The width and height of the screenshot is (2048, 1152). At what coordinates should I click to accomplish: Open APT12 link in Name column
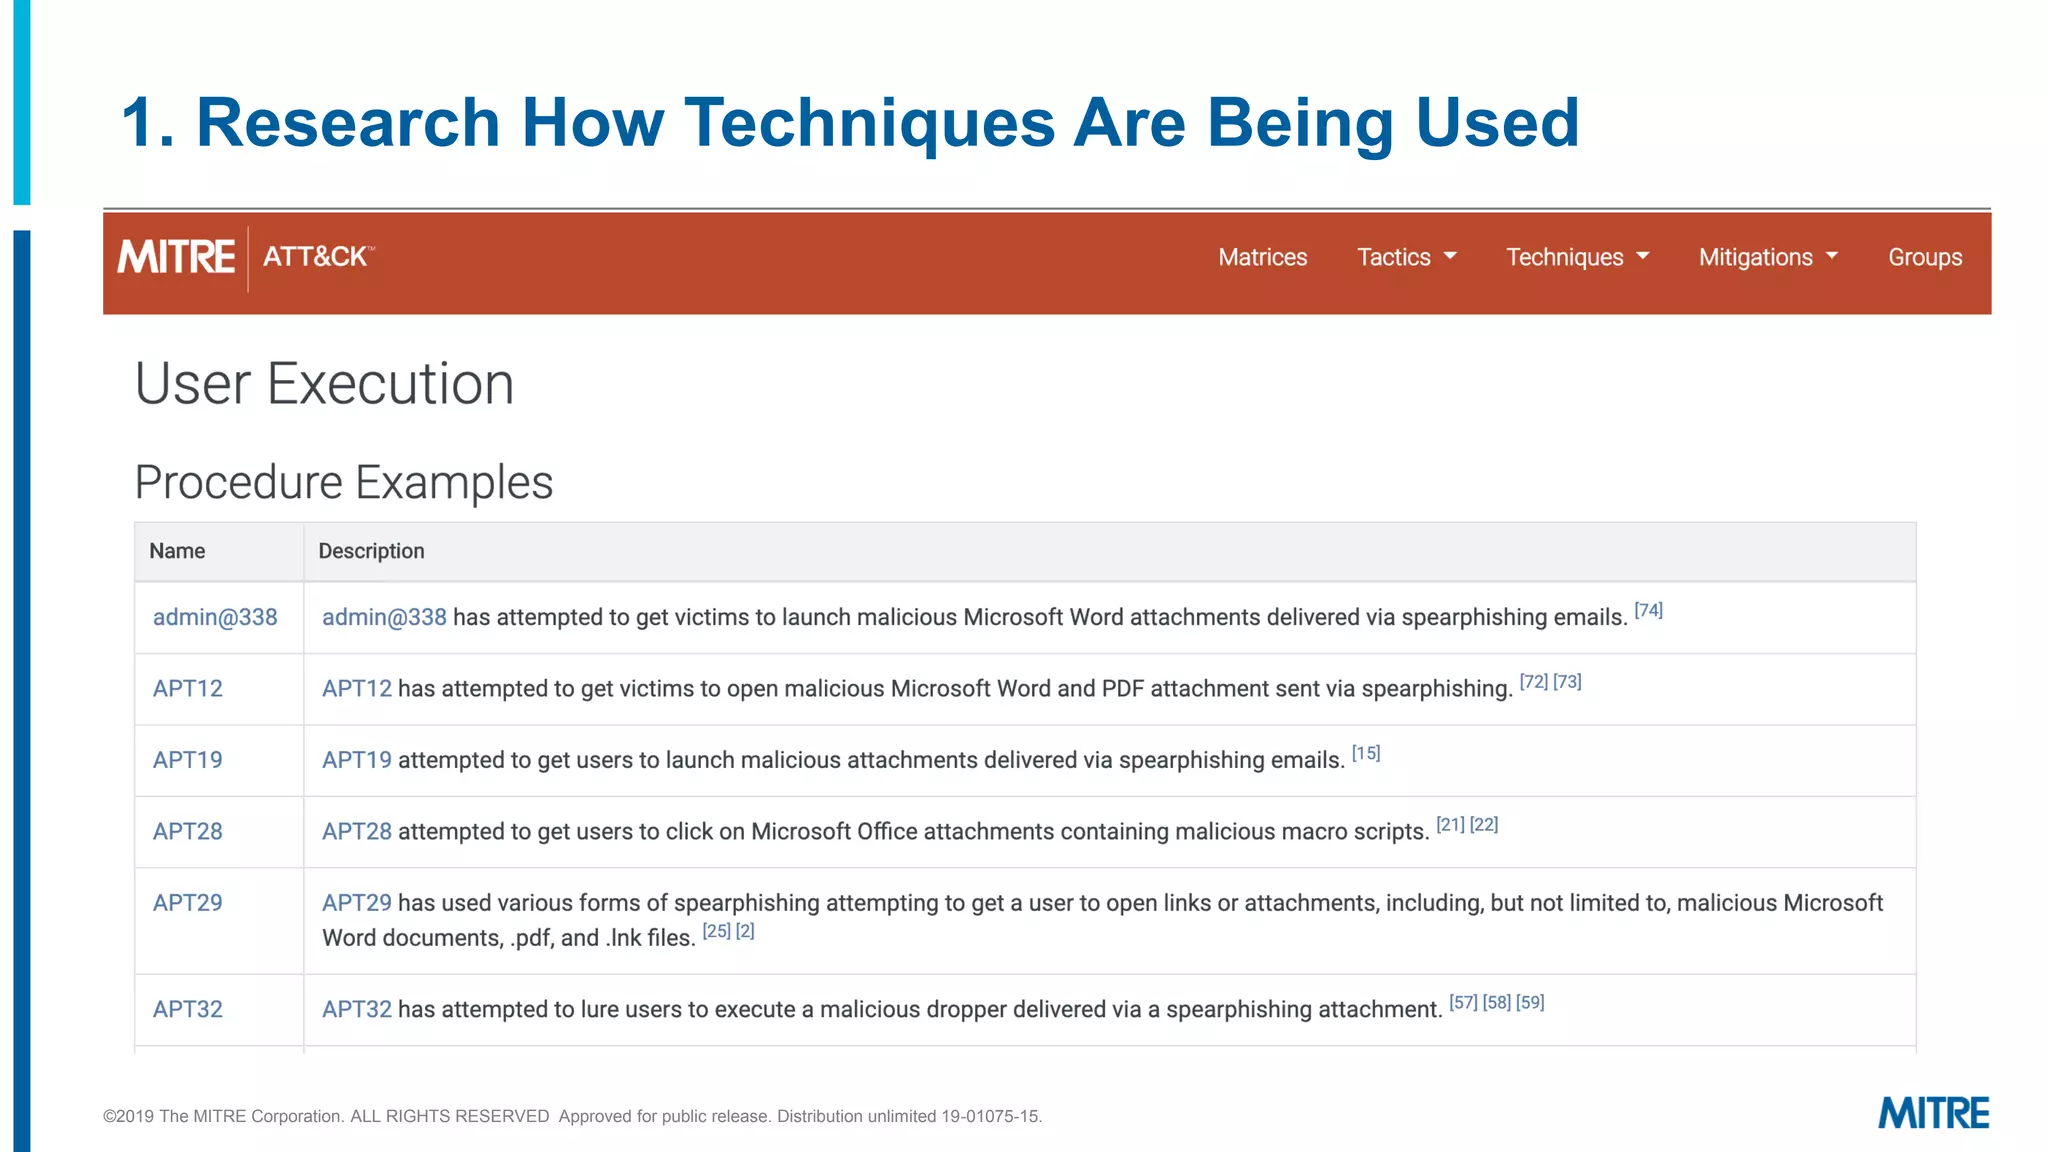187,688
